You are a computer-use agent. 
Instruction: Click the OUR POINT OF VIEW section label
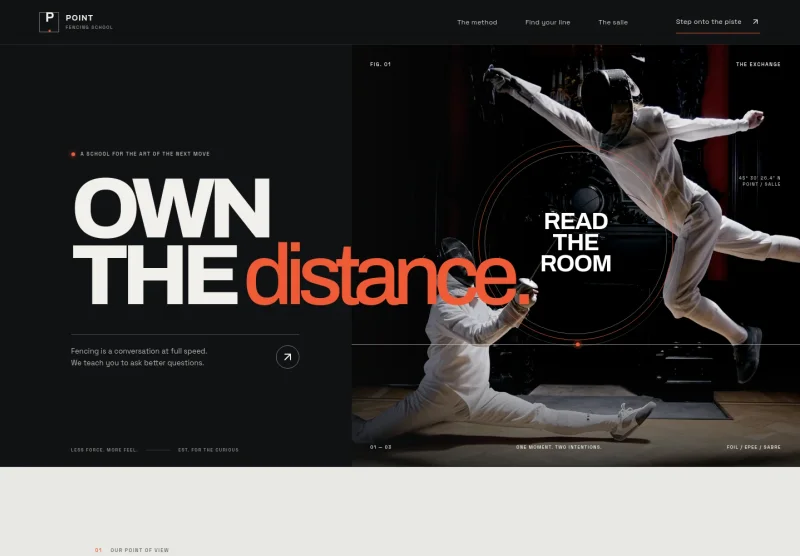[139, 550]
